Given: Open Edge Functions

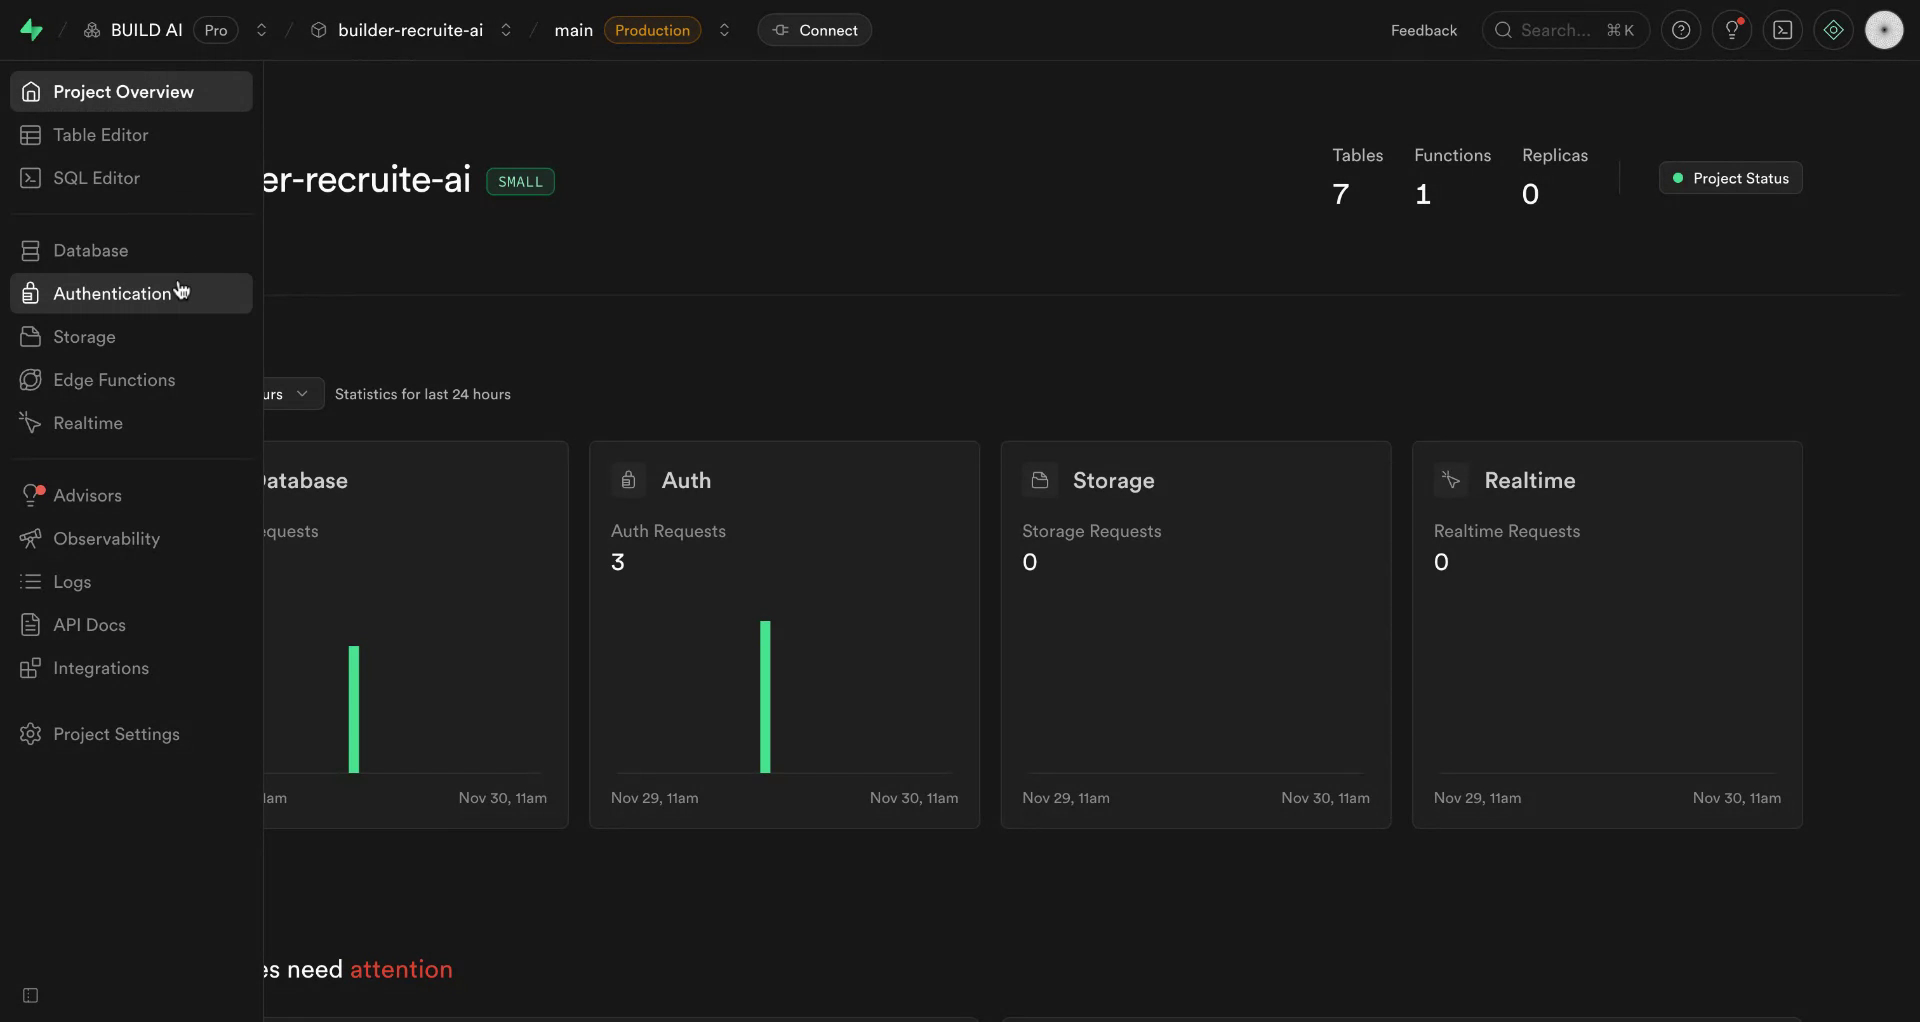Looking at the screenshot, I should pos(112,380).
